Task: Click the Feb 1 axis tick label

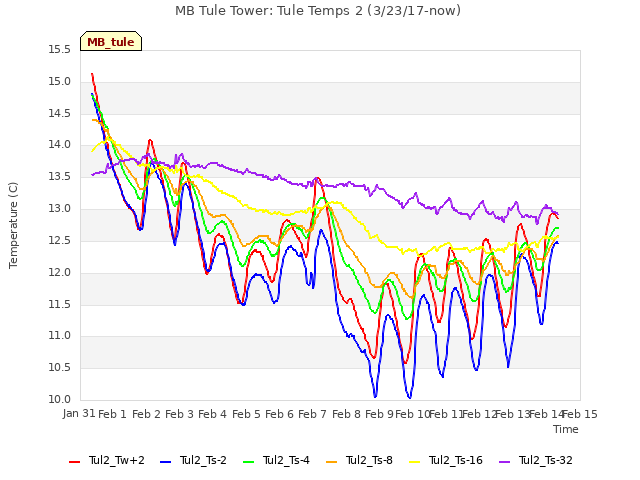Action: pos(113,414)
